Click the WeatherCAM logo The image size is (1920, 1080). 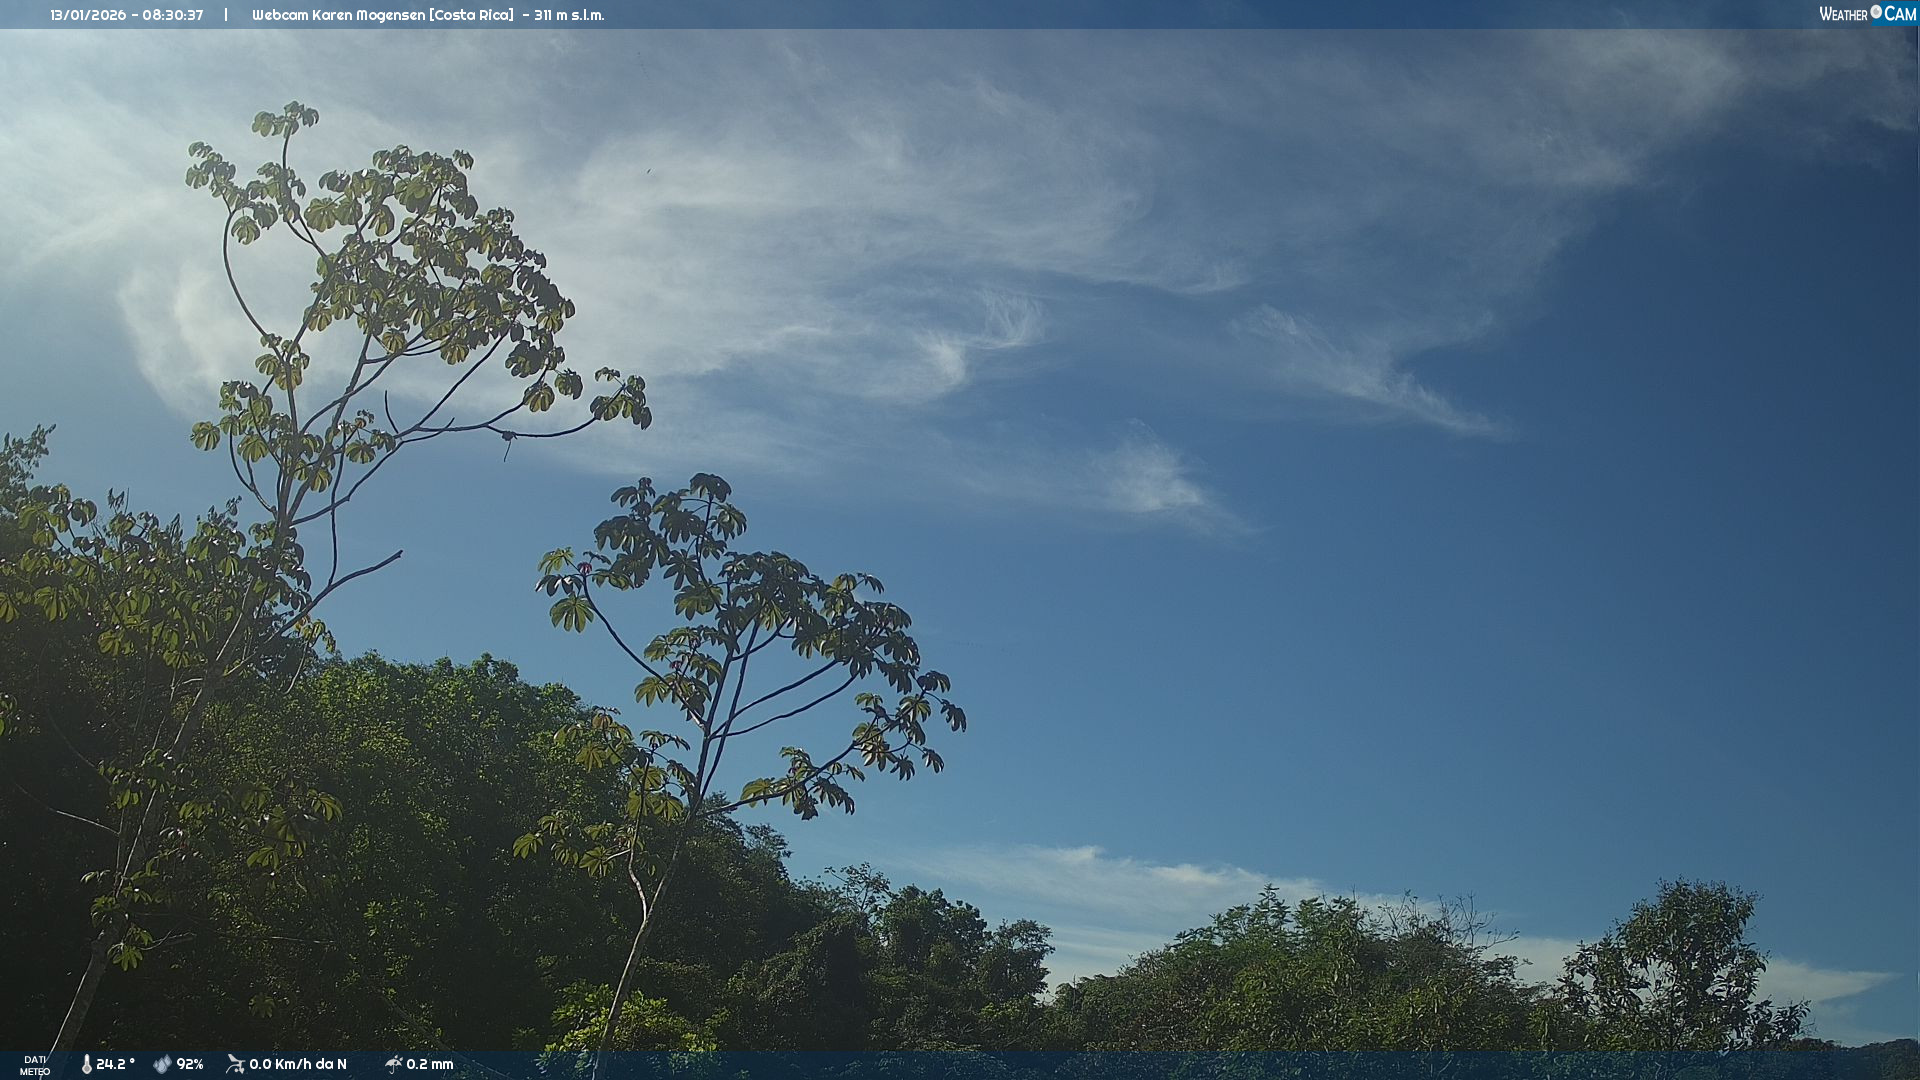pyautogui.click(x=1867, y=14)
